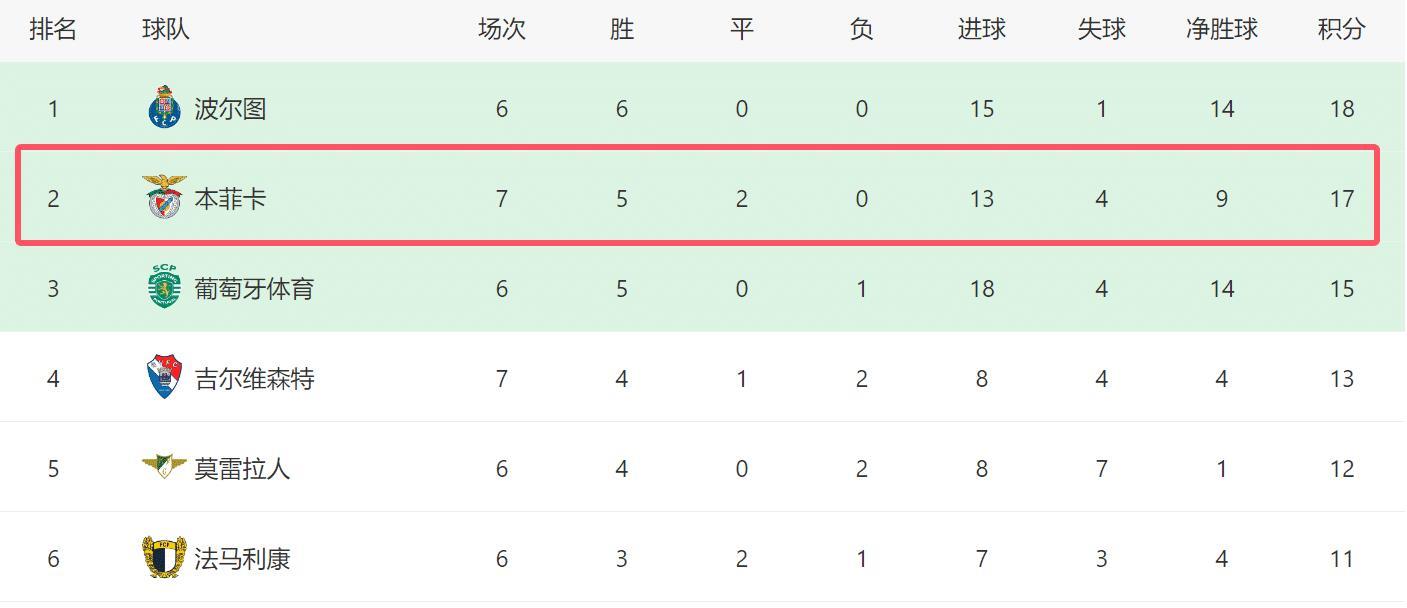Open the 波尔图 team link
This screenshot has height=608, width=1407.
click(230, 109)
